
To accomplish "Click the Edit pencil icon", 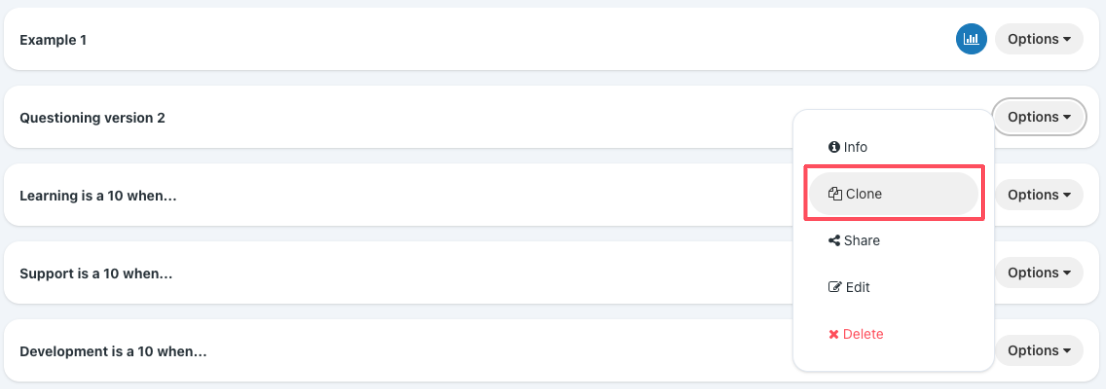I will pos(834,287).
